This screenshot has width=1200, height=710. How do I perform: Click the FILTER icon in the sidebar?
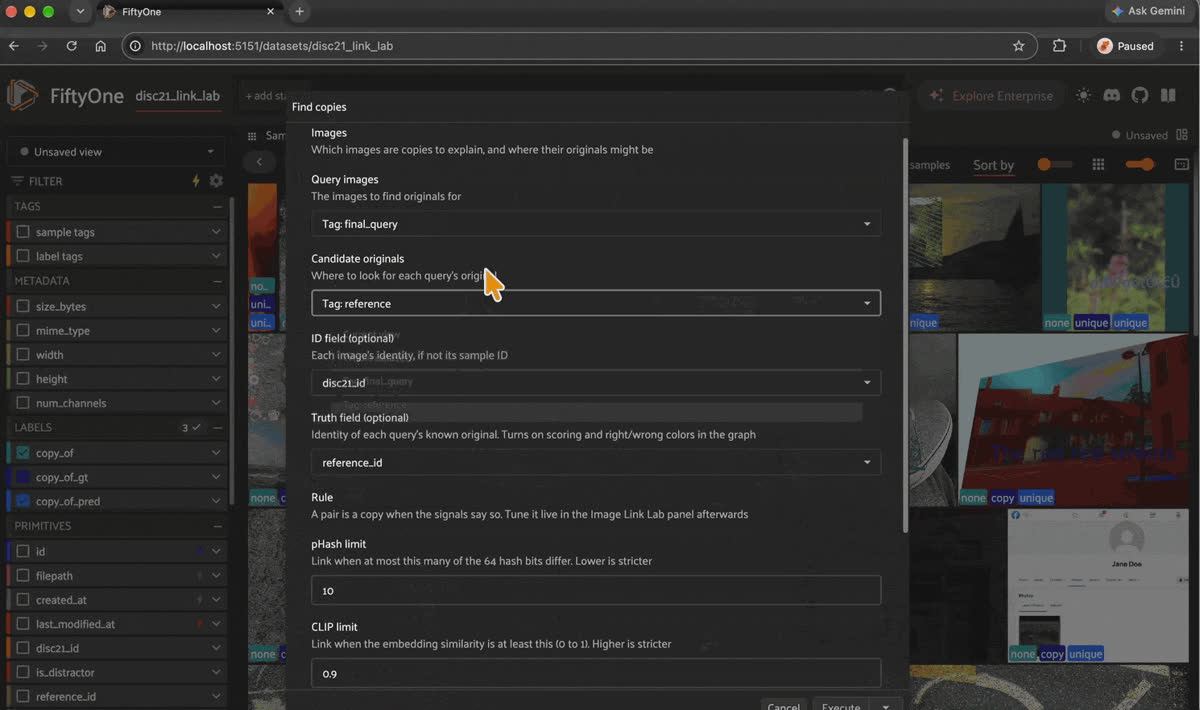point(18,181)
